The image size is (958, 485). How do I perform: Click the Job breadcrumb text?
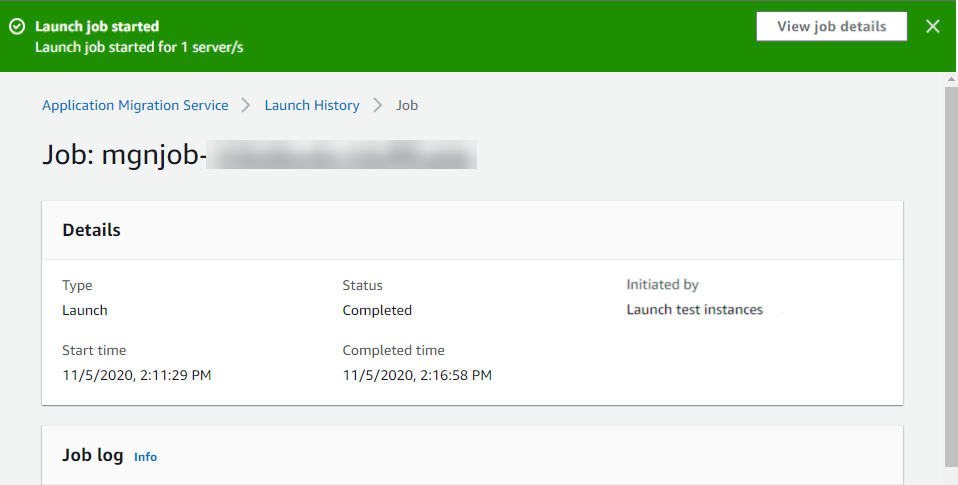tap(407, 105)
